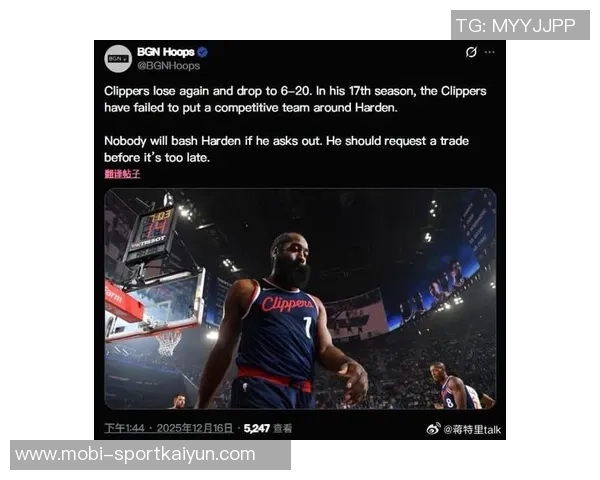Click the 2025年12月16日 date
The image size is (600, 480).
(194, 428)
